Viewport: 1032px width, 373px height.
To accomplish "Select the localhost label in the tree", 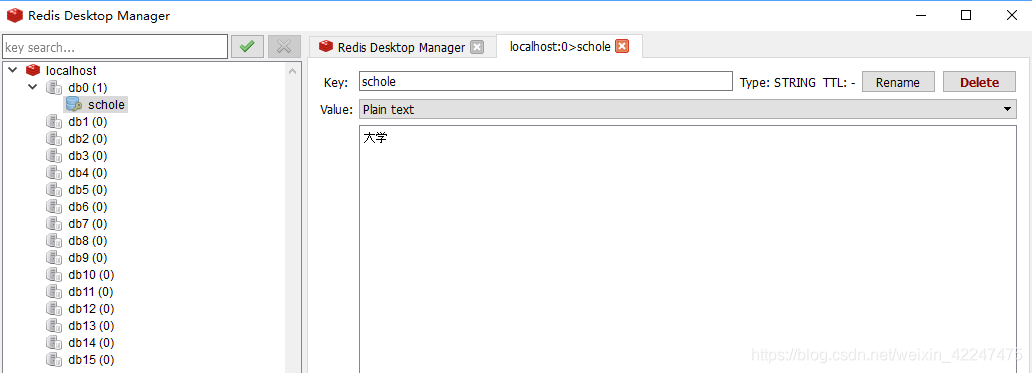I will 71,70.
